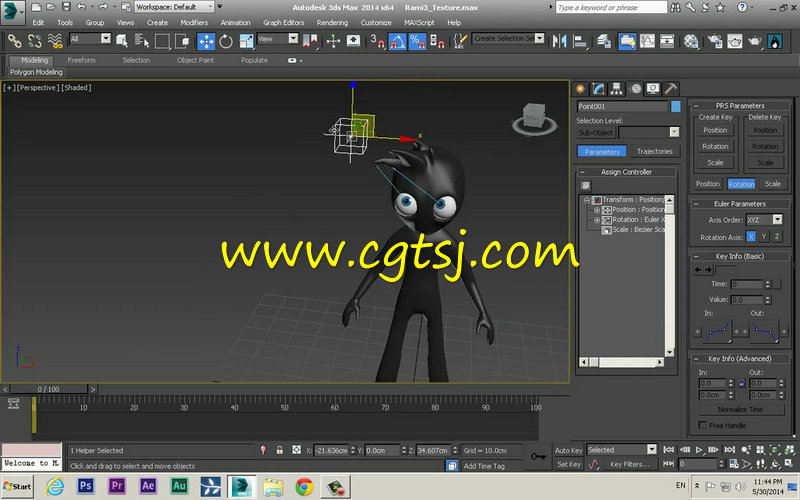Image resolution: width=800 pixels, height=500 pixels.
Task: Open the Modify command panel tab
Action: point(598,89)
